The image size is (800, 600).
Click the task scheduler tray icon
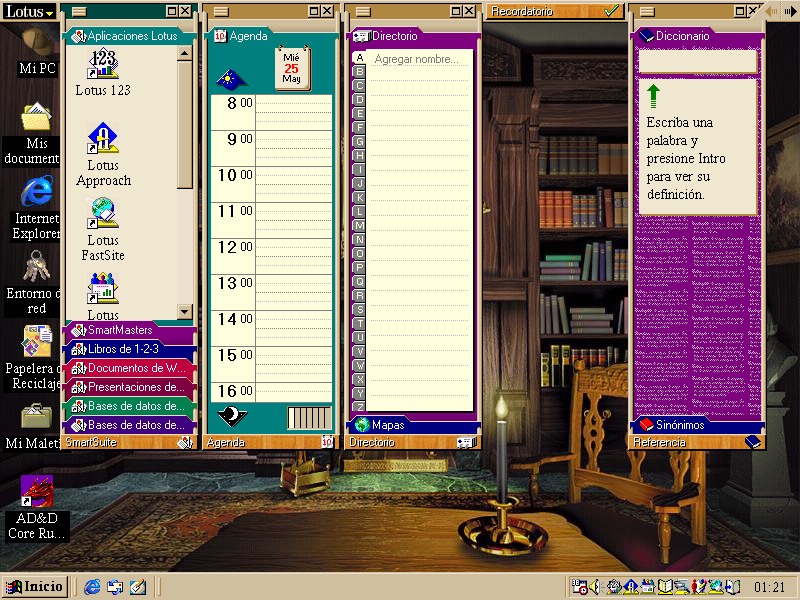click(580, 587)
